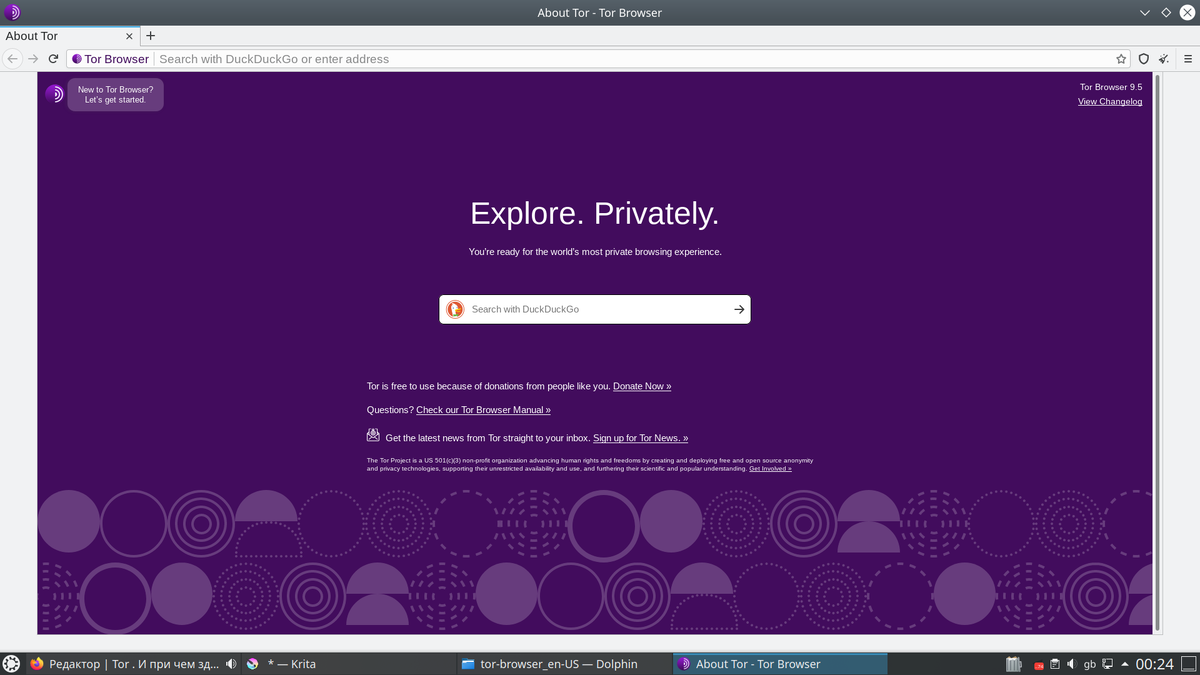Click the red notification badge in tray

(1039, 666)
